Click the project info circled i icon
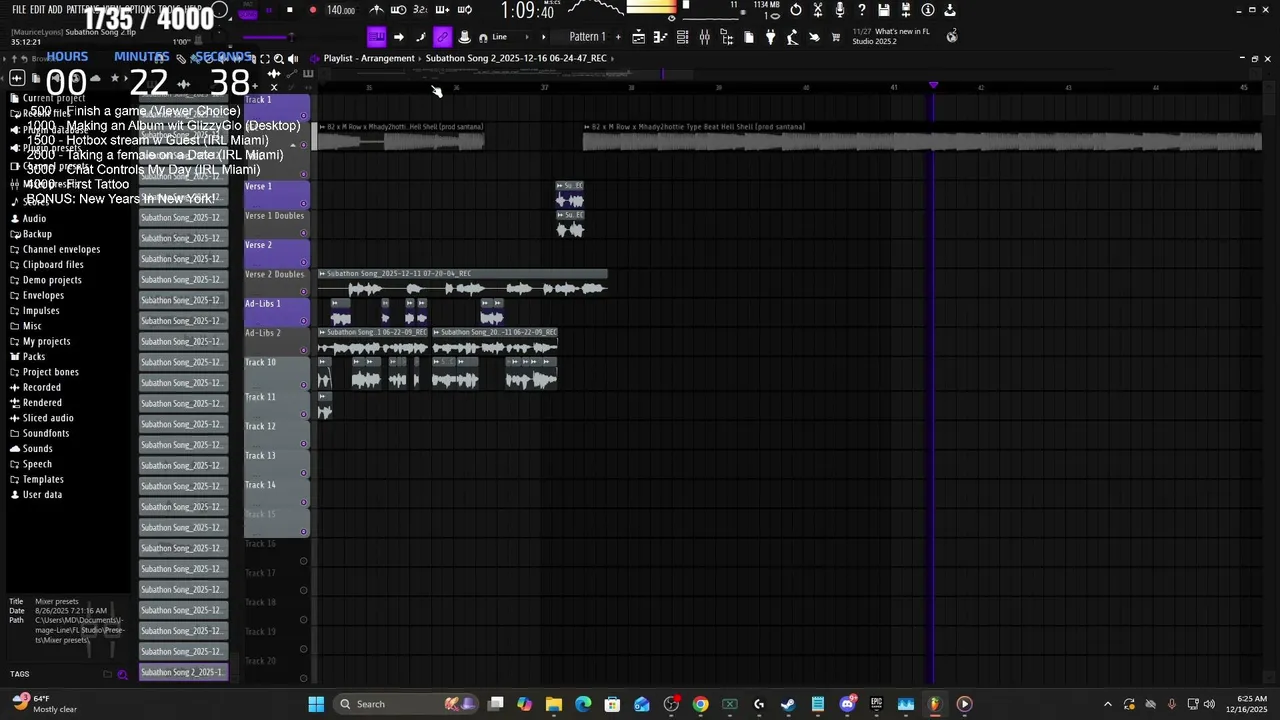 pos(928,10)
